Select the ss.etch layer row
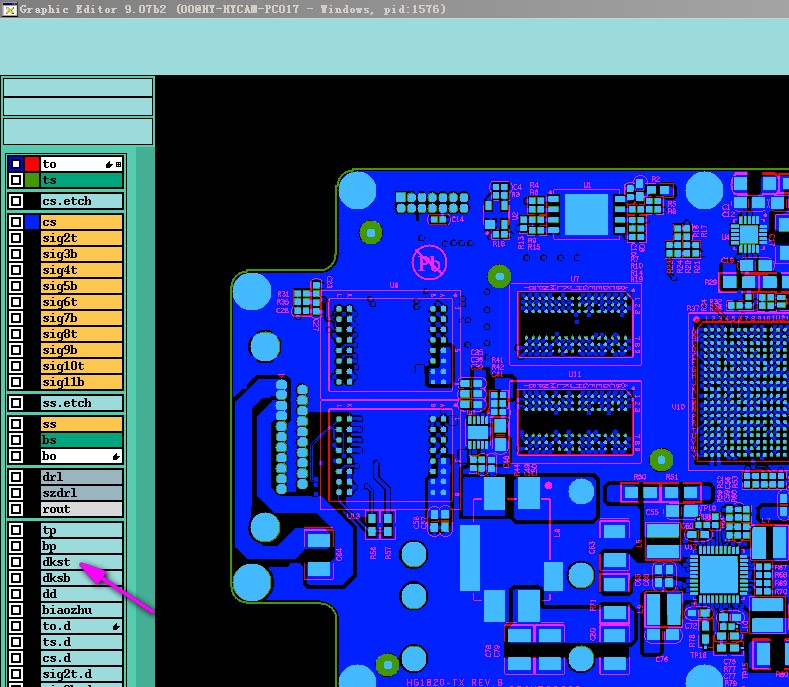789x687 pixels. point(82,403)
